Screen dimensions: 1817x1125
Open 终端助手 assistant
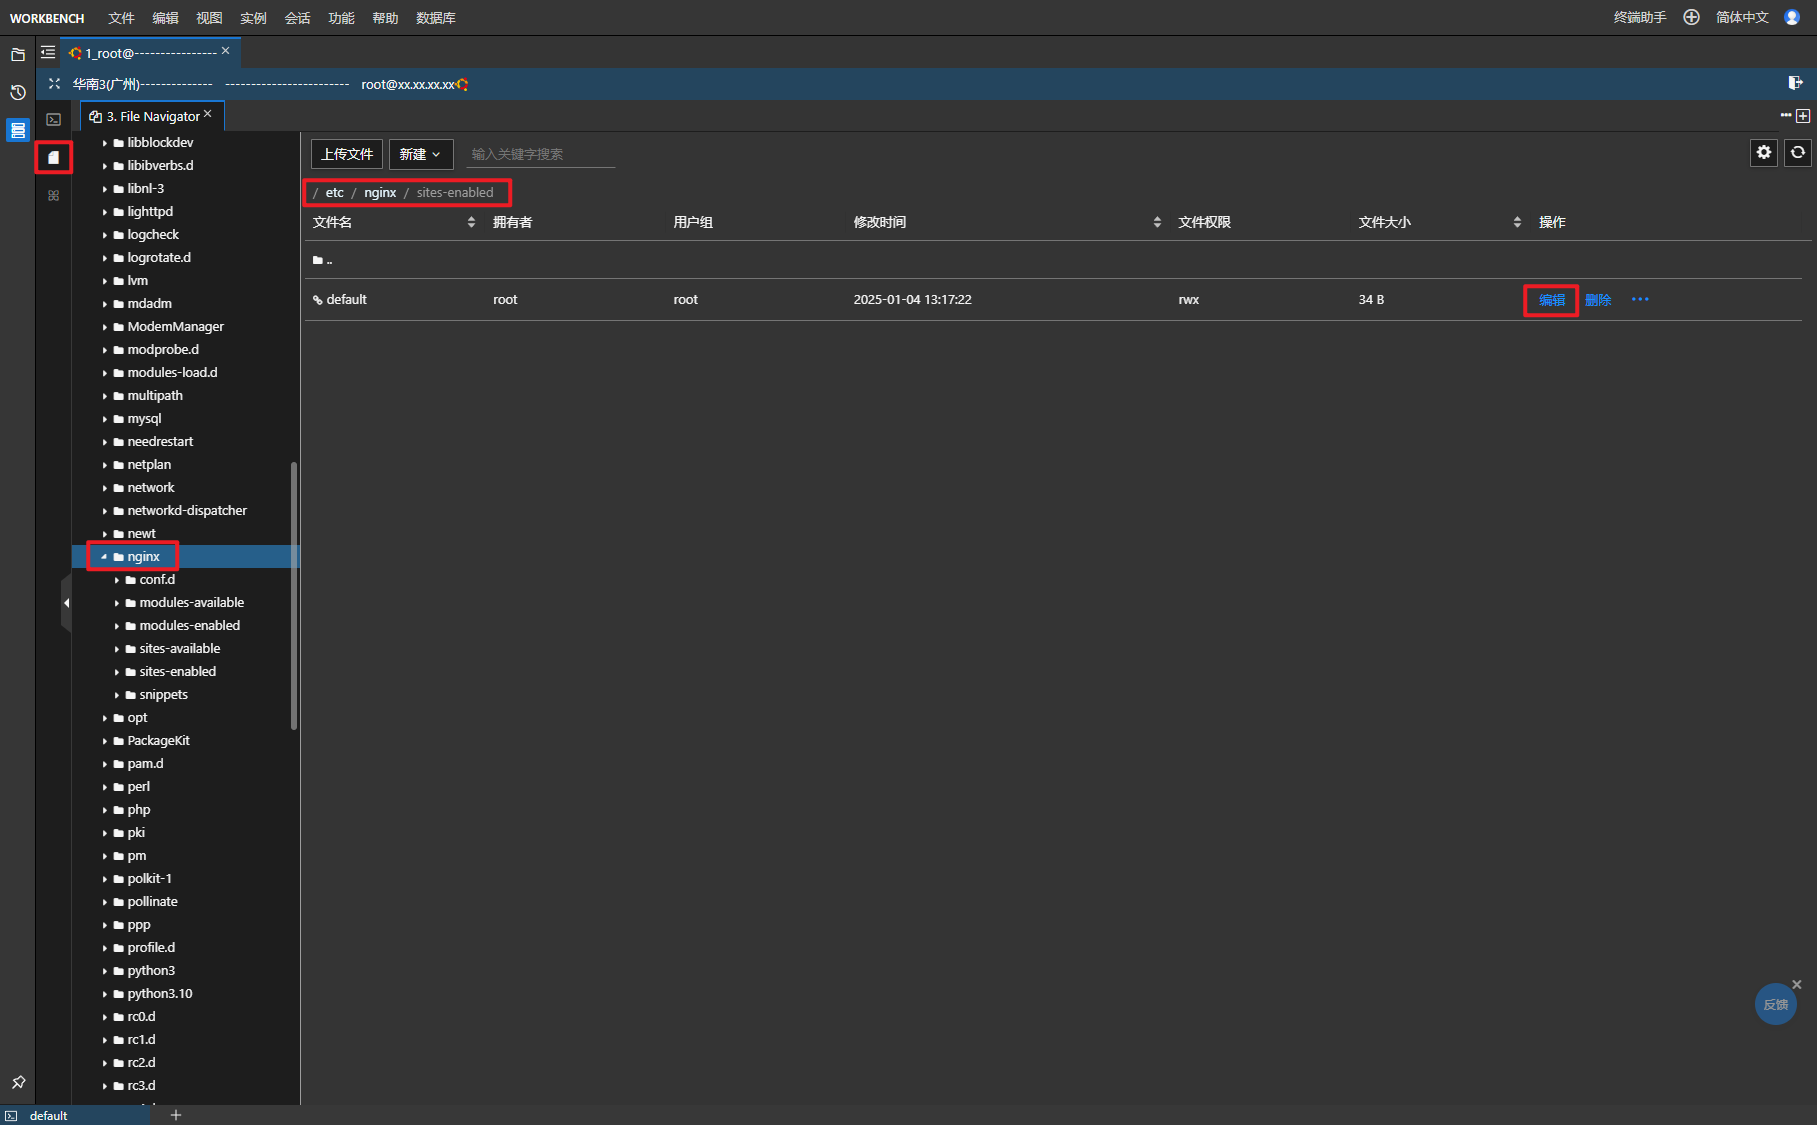pos(1640,17)
